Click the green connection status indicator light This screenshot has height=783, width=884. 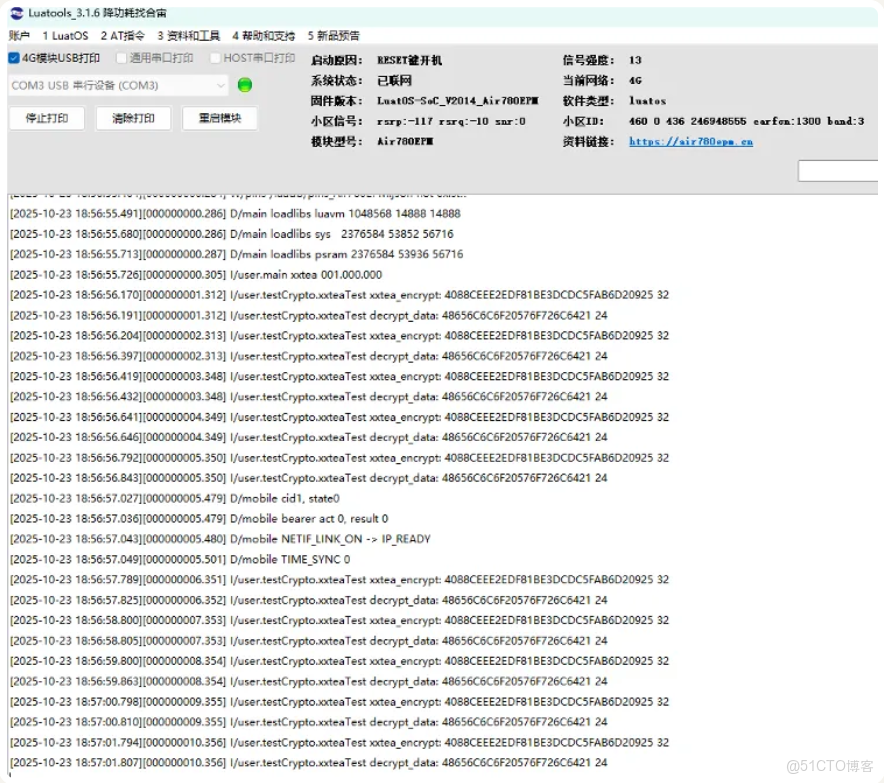(245, 85)
